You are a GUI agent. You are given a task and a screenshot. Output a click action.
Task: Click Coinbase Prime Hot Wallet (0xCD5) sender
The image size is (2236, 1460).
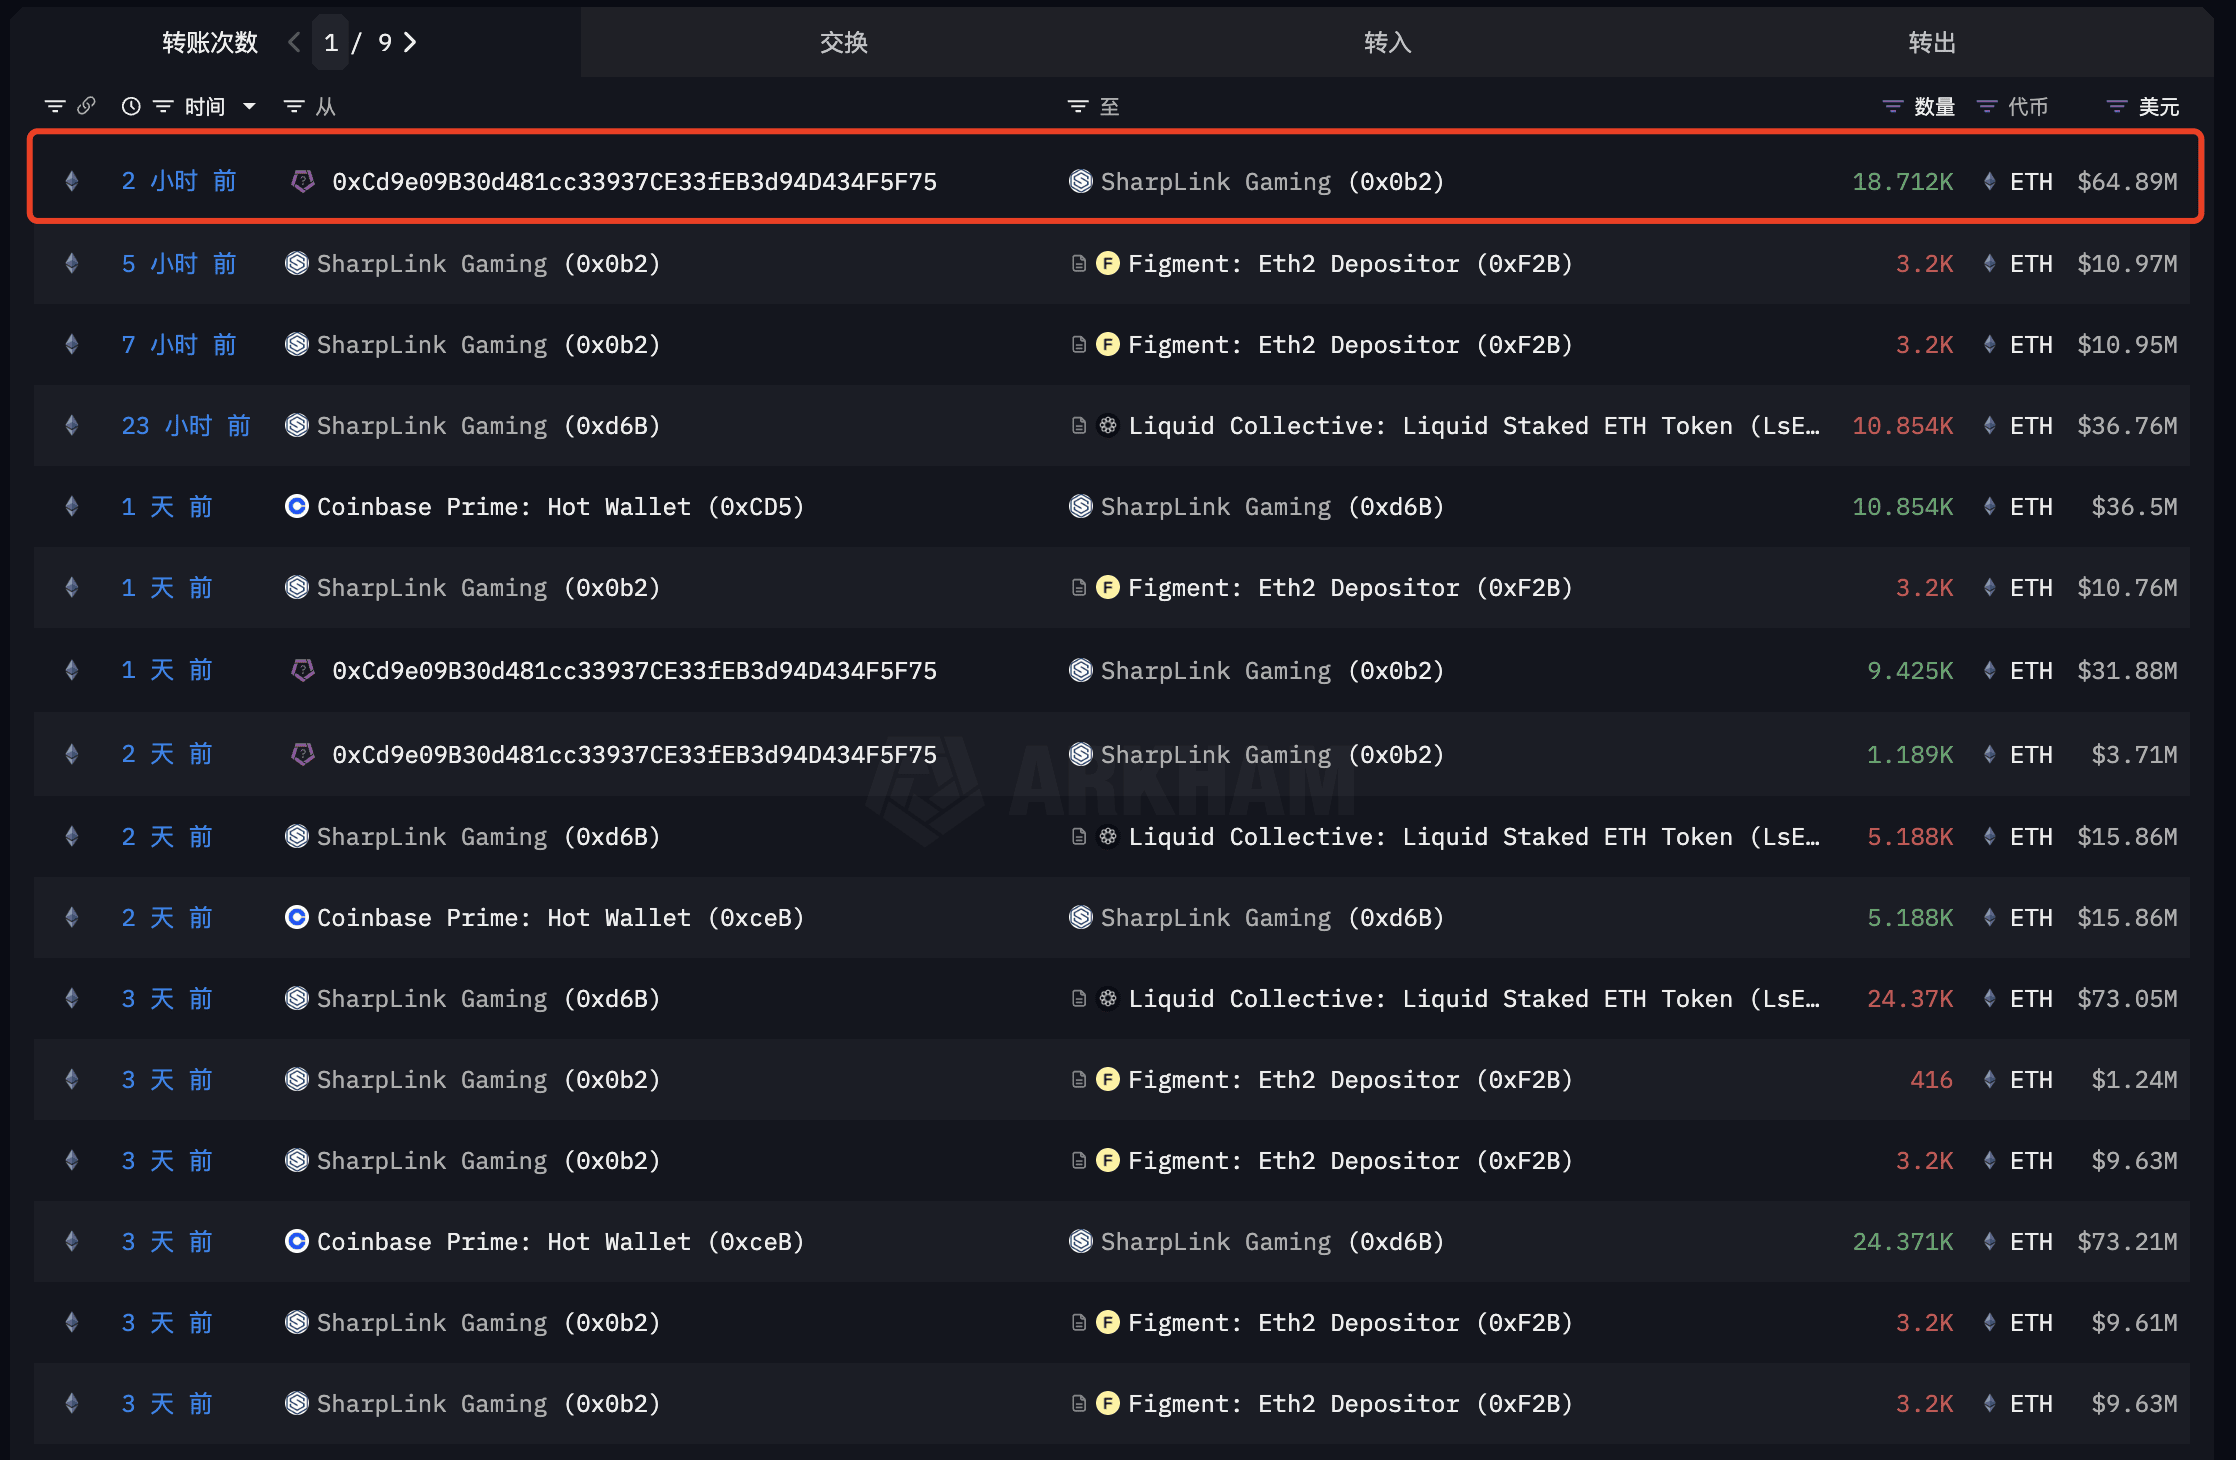pyautogui.click(x=560, y=506)
